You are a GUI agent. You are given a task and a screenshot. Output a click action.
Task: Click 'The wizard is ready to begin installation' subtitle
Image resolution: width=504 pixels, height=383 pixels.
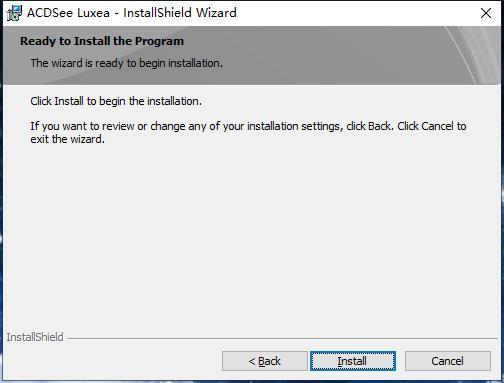pyautogui.click(x=127, y=63)
